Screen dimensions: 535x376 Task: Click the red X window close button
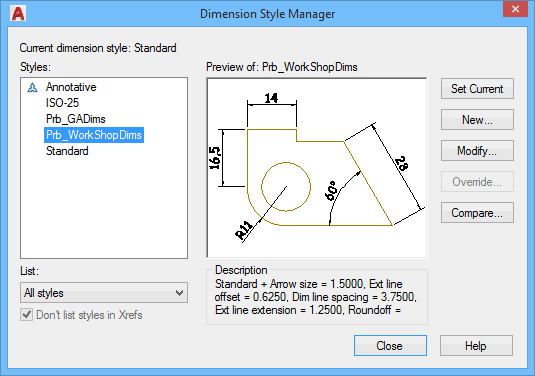tap(515, 9)
